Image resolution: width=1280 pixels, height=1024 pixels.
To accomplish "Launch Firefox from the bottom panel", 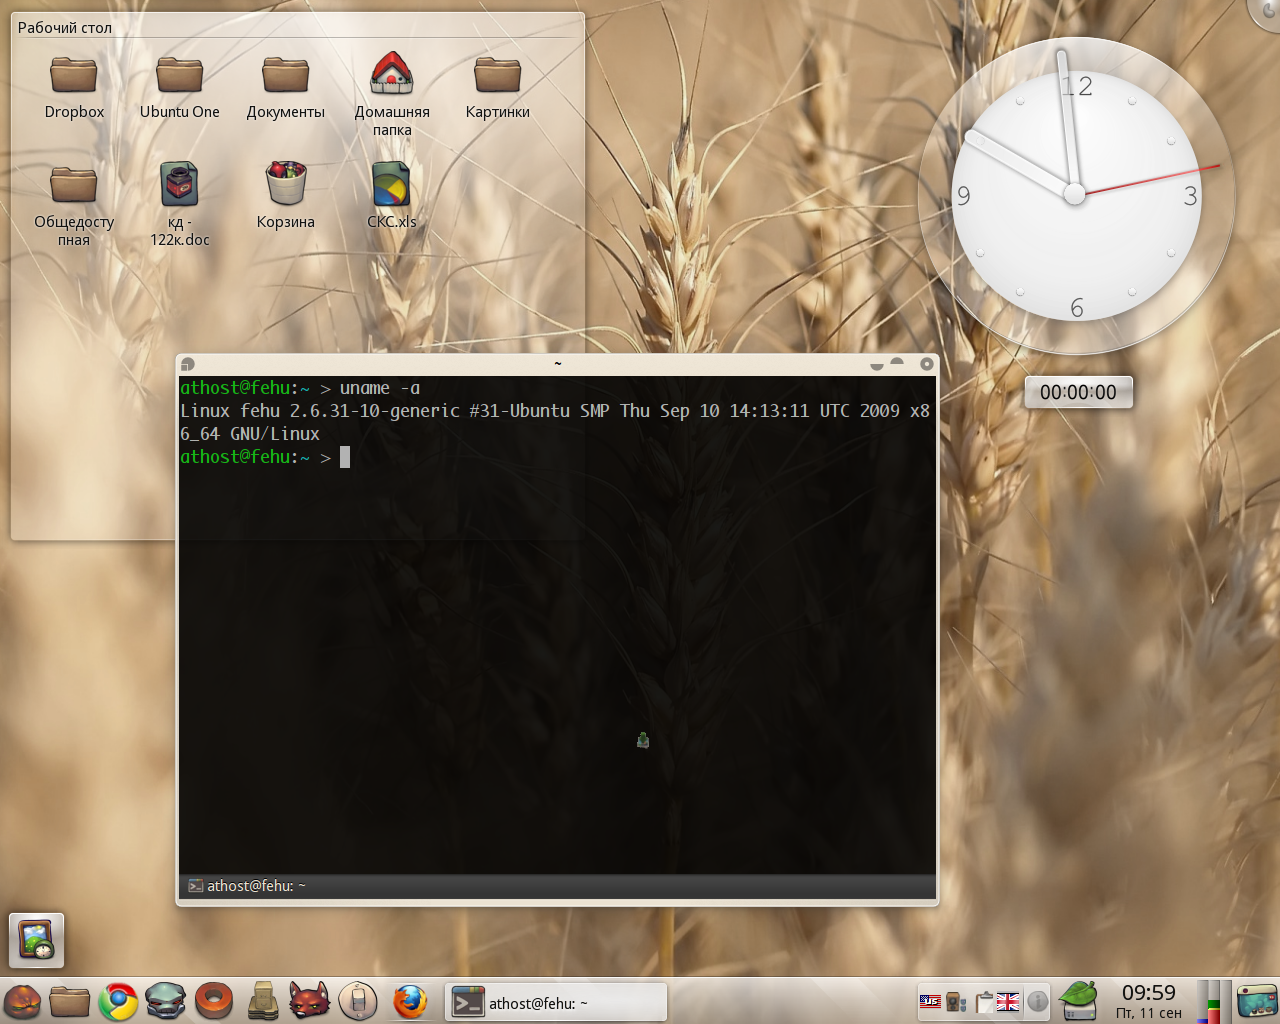I will coord(410,1001).
